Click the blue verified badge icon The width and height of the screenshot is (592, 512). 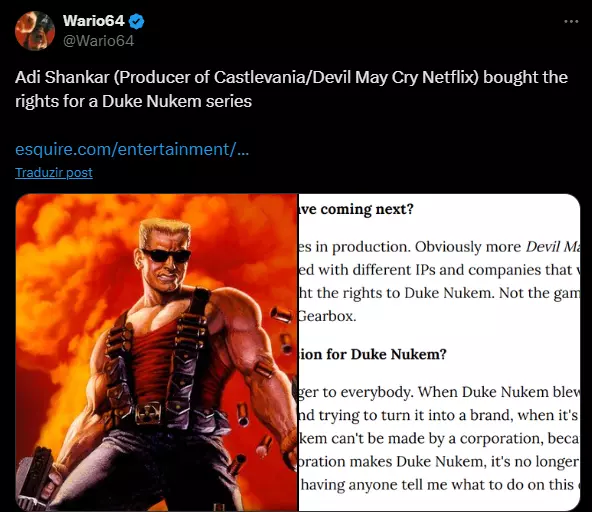[136, 21]
